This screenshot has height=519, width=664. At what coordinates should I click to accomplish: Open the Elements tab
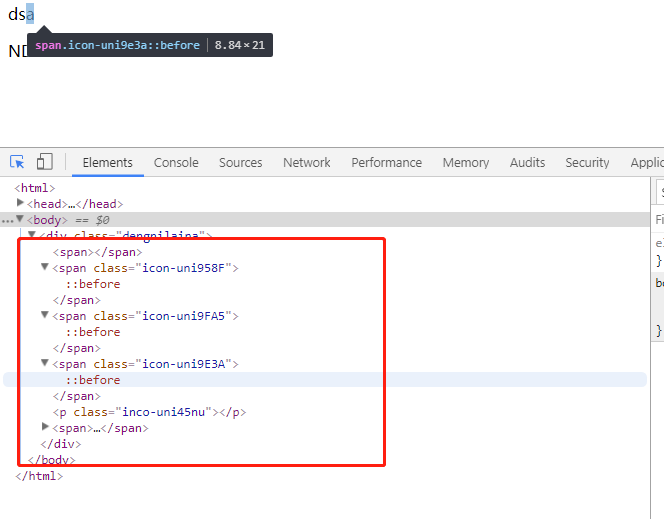pyautogui.click(x=108, y=163)
